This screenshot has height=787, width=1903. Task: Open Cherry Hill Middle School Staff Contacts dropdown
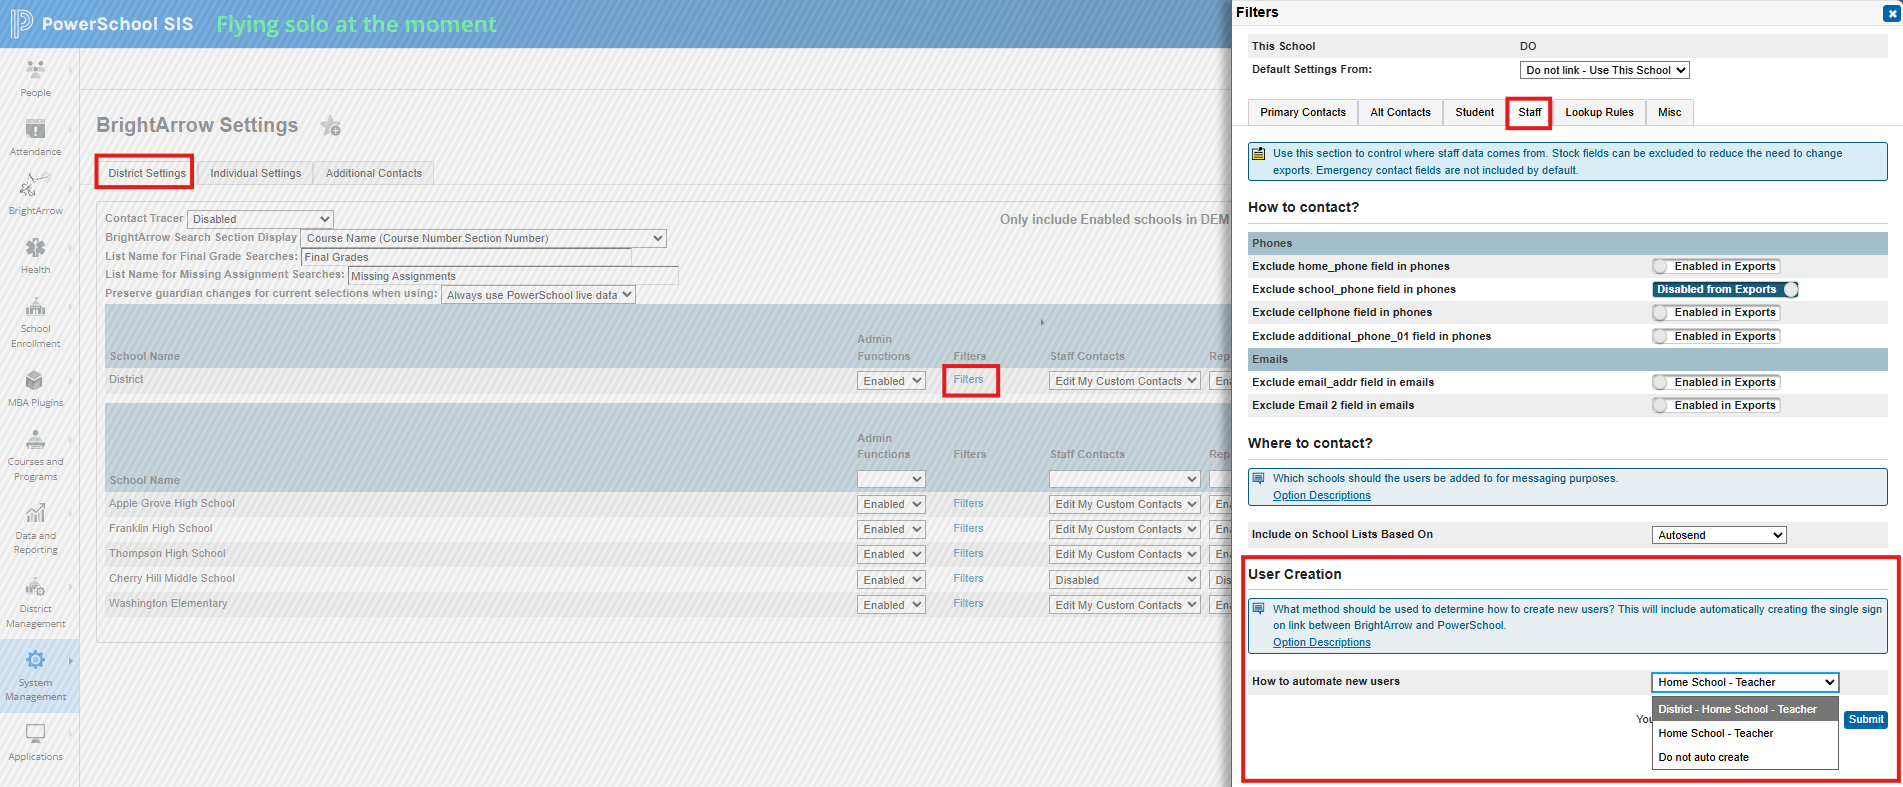pyautogui.click(x=1125, y=580)
